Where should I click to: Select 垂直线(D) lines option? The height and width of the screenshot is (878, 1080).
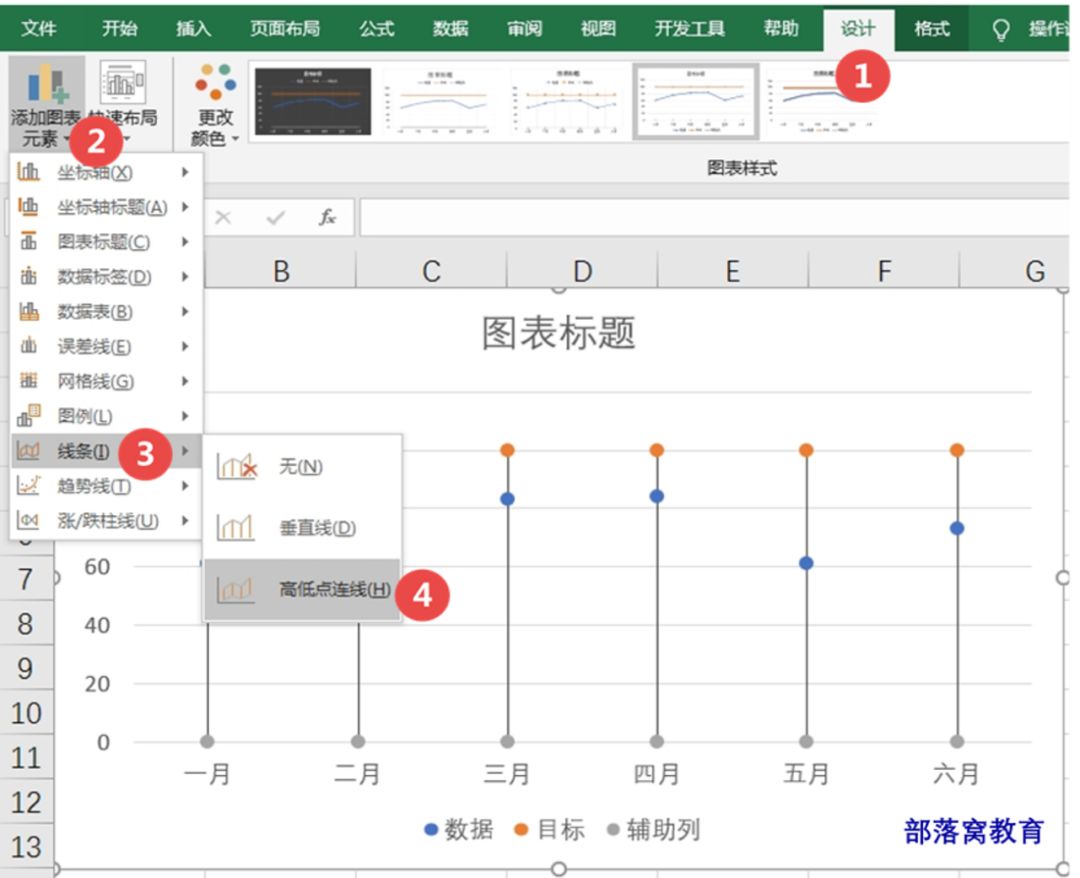[302, 528]
